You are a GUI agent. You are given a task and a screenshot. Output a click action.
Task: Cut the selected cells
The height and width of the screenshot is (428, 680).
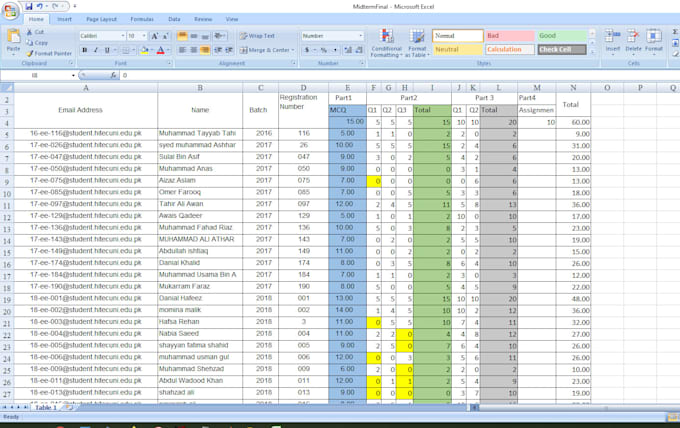click(35, 32)
